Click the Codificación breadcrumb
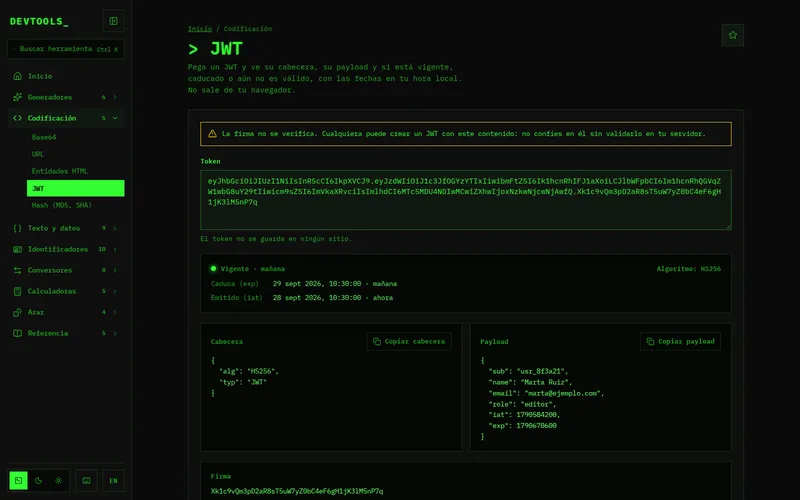This screenshot has width=800, height=500. [247, 29]
